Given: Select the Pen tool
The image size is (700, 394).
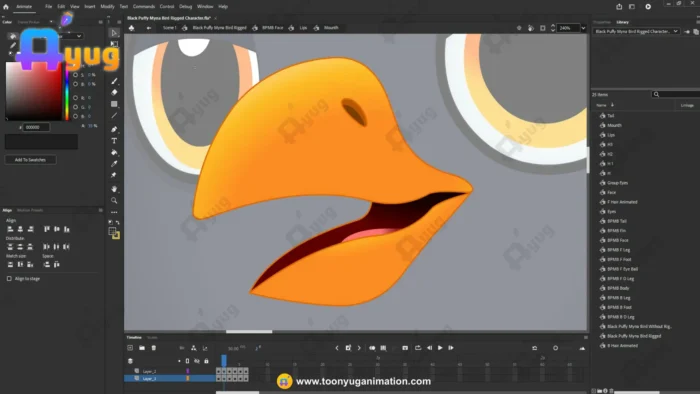Looking at the screenshot, I should pos(114,129).
